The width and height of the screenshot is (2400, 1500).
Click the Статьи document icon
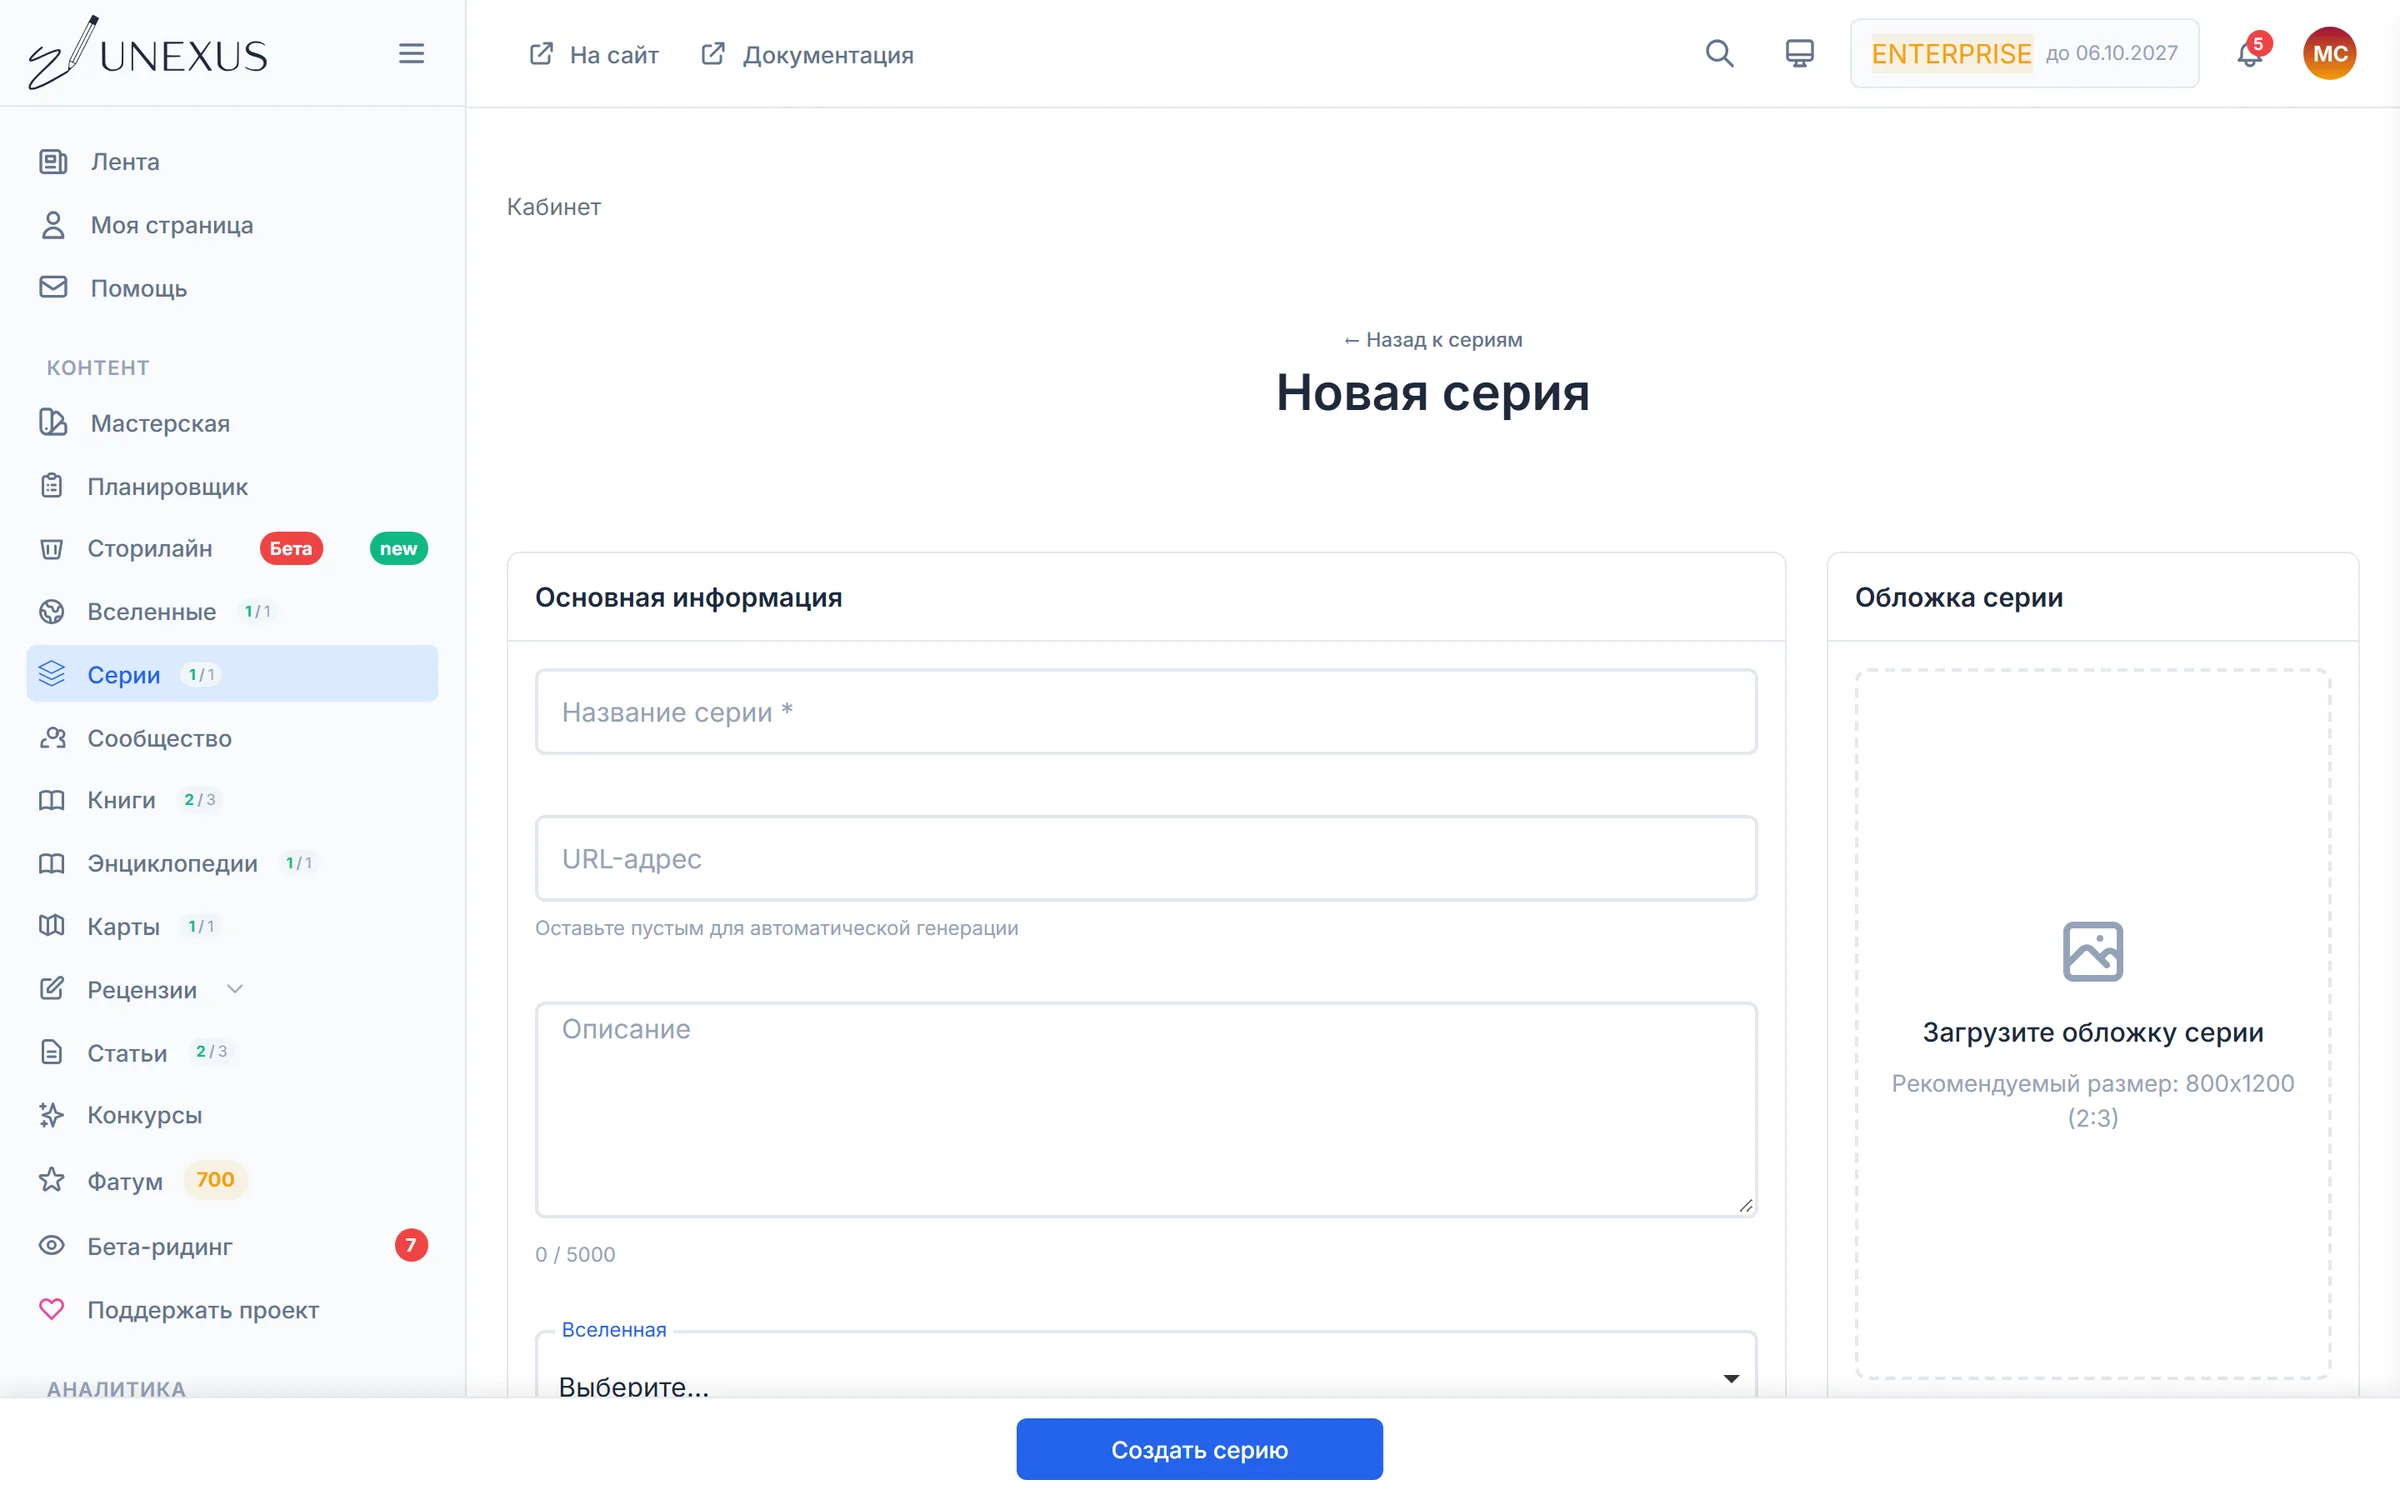click(x=52, y=1052)
